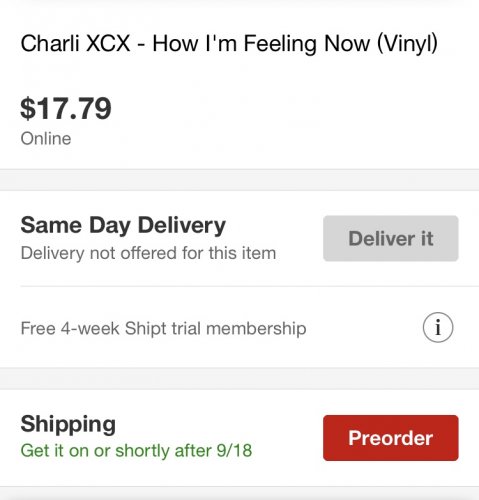This screenshot has width=479, height=500.
Task: Click the word '(Vinyl)' in the title
Action: coord(407,44)
